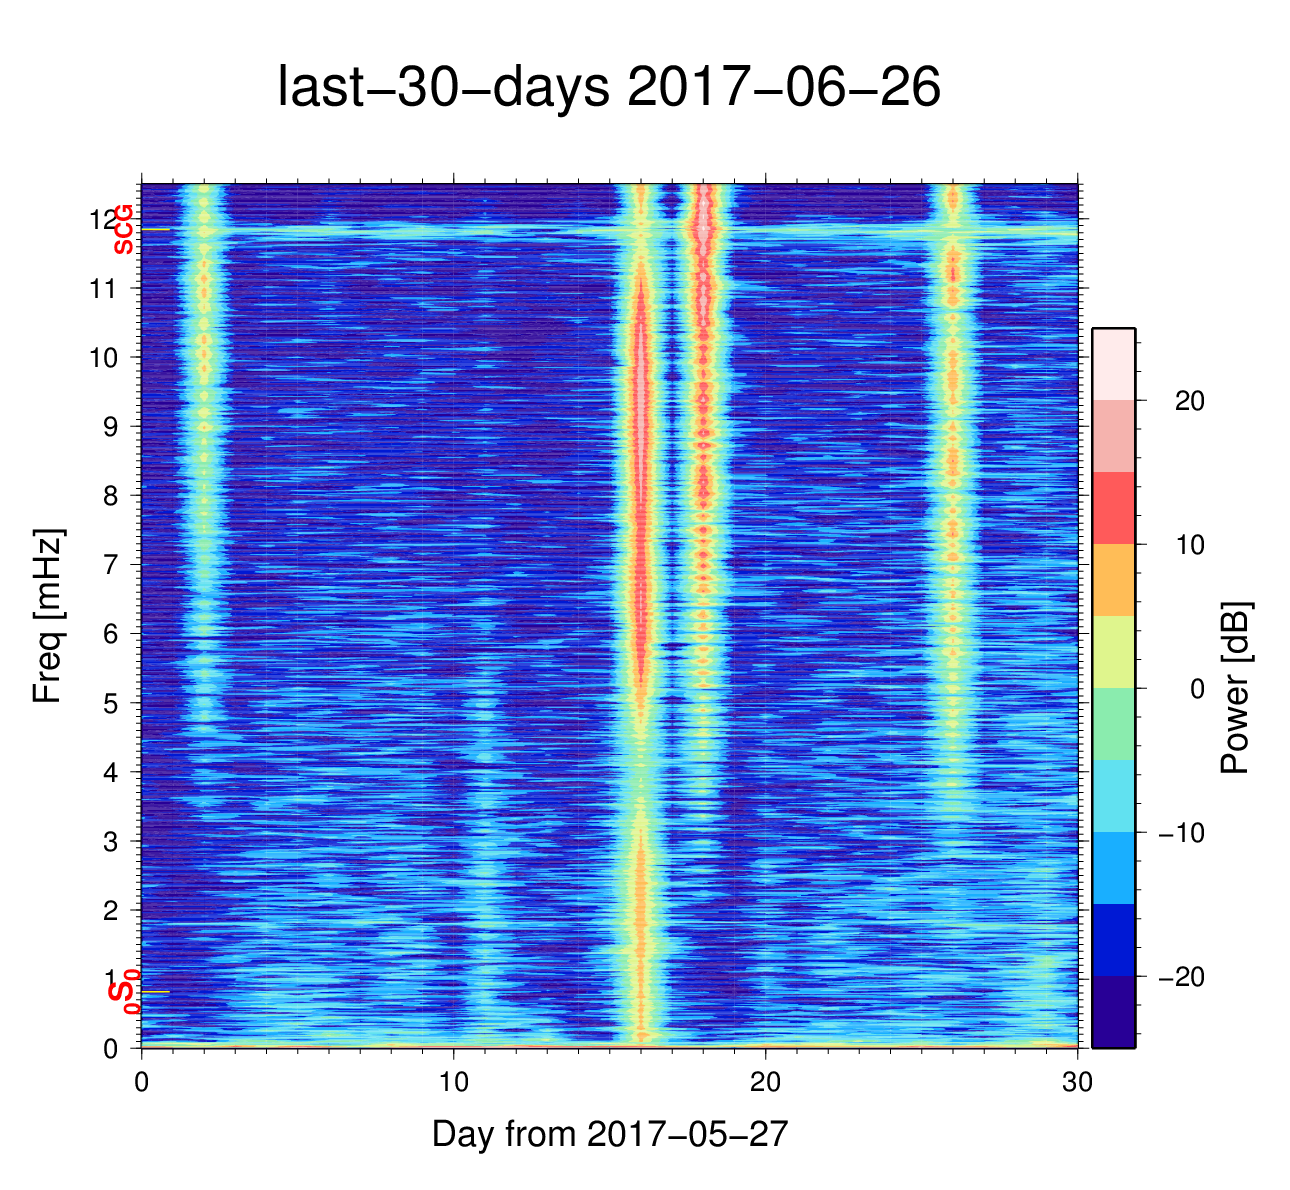Click the colorbar tick label "−20"

pos(1181,977)
